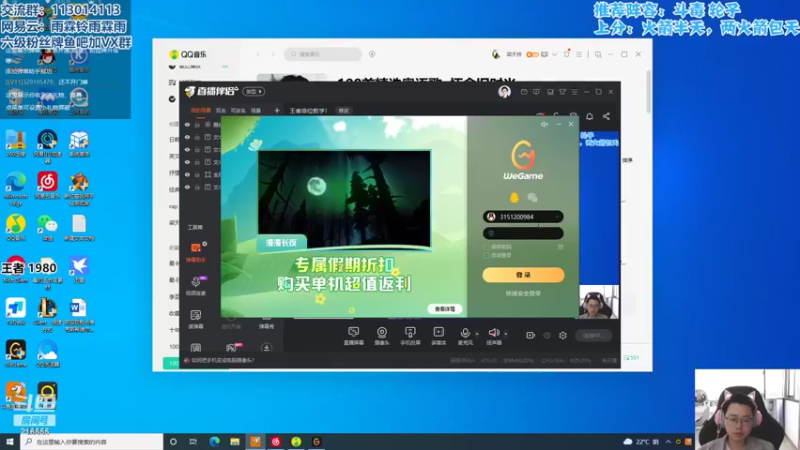The width and height of the screenshot is (800, 450).
Task: Open NetEase Cloud Music from the taskbar
Action: (x=276, y=441)
